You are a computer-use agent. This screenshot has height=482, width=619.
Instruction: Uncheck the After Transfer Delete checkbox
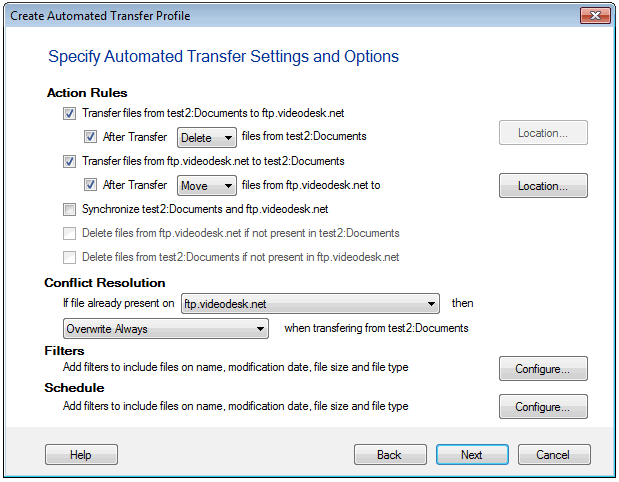91,137
